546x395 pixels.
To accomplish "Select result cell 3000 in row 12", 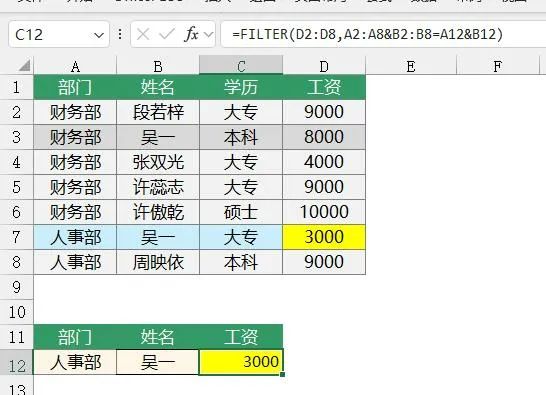I will (241, 362).
